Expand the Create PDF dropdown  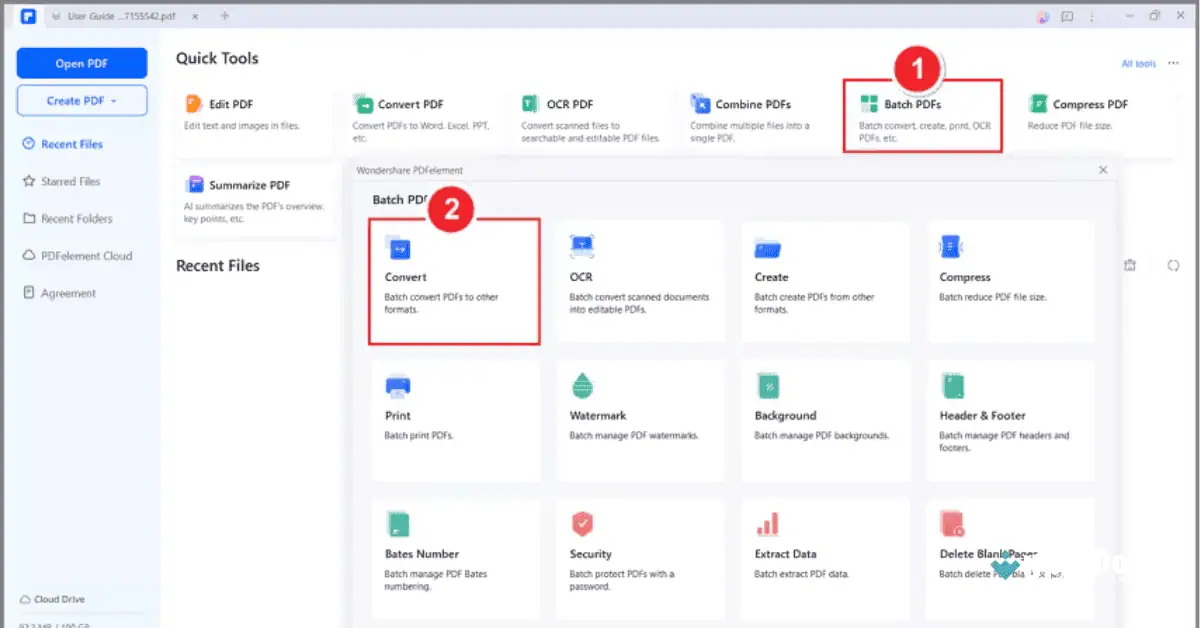coord(81,100)
